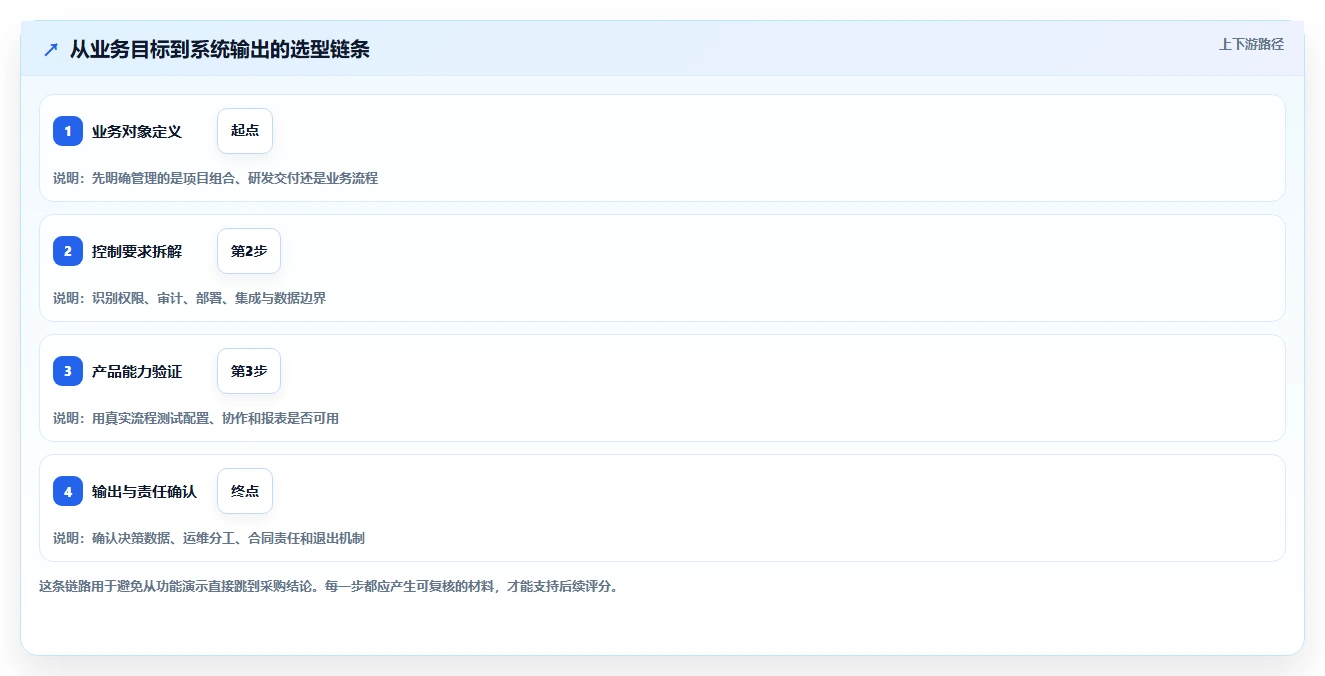Select the 控制要求拆解 step title
The height and width of the screenshot is (676, 1325).
coord(137,251)
